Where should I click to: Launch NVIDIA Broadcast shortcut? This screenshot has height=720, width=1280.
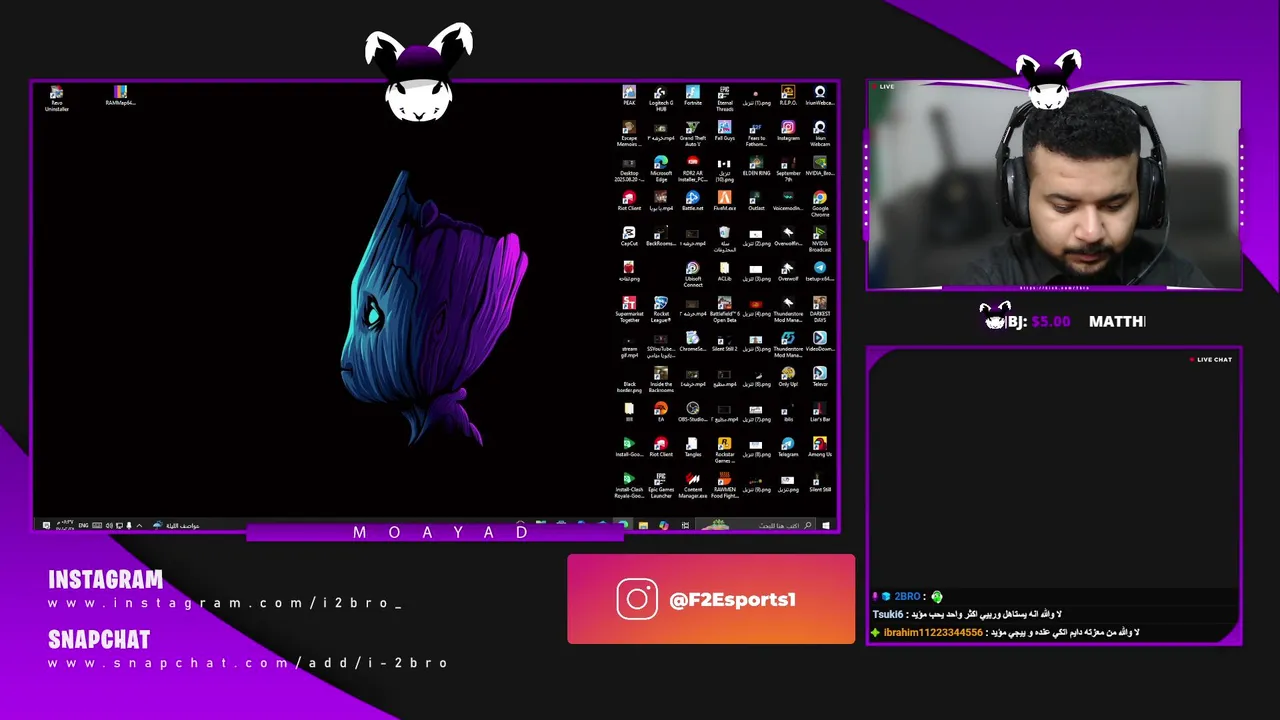point(820,239)
